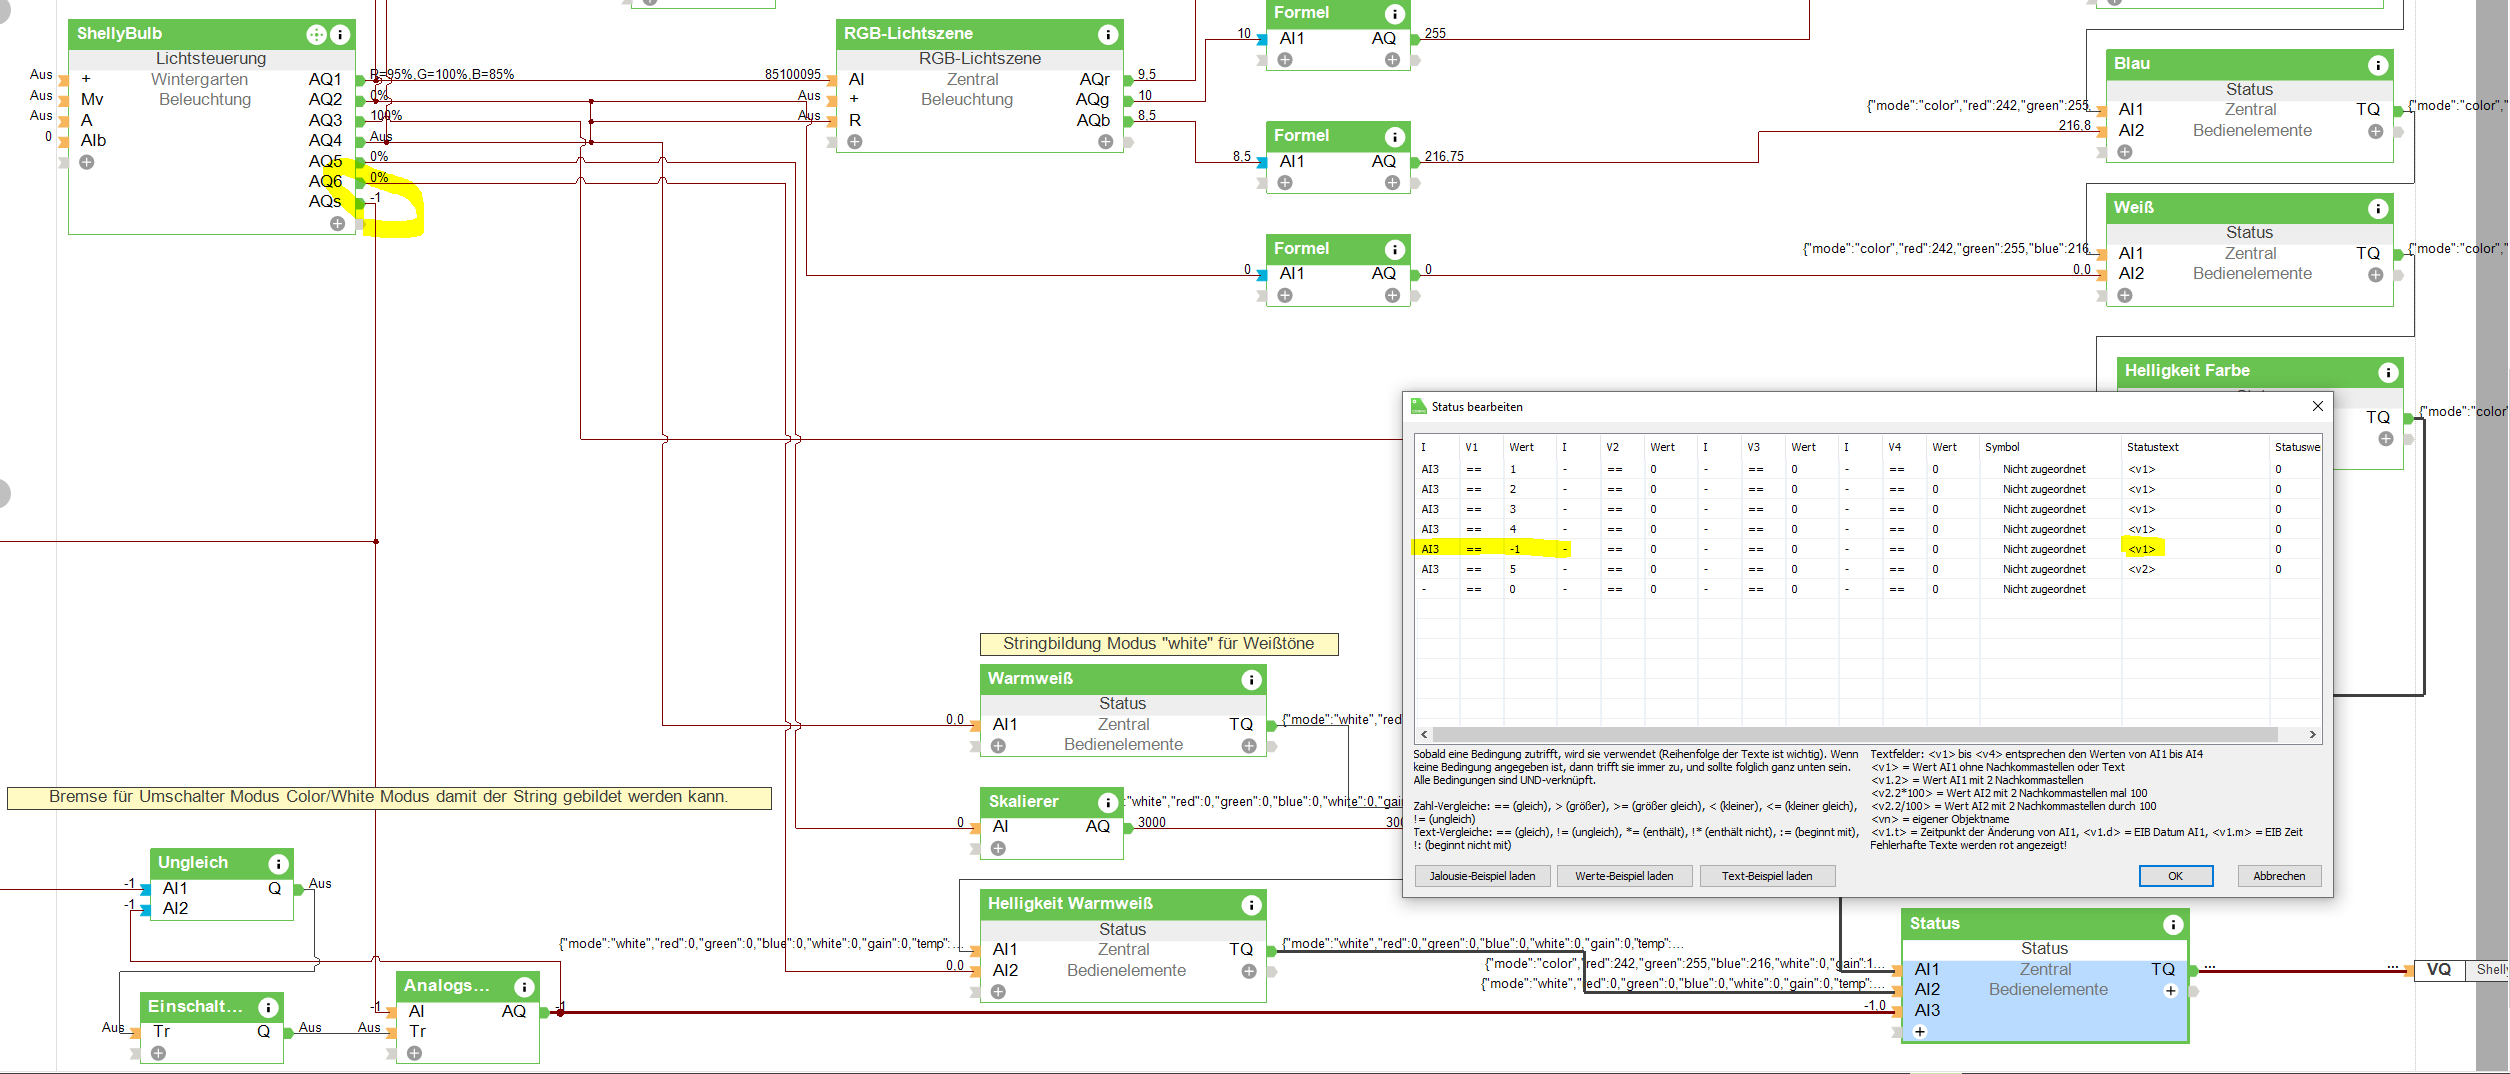Image resolution: width=2510 pixels, height=1074 pixels.
Task: Open info of the Blau status block
Action: 2377,65
